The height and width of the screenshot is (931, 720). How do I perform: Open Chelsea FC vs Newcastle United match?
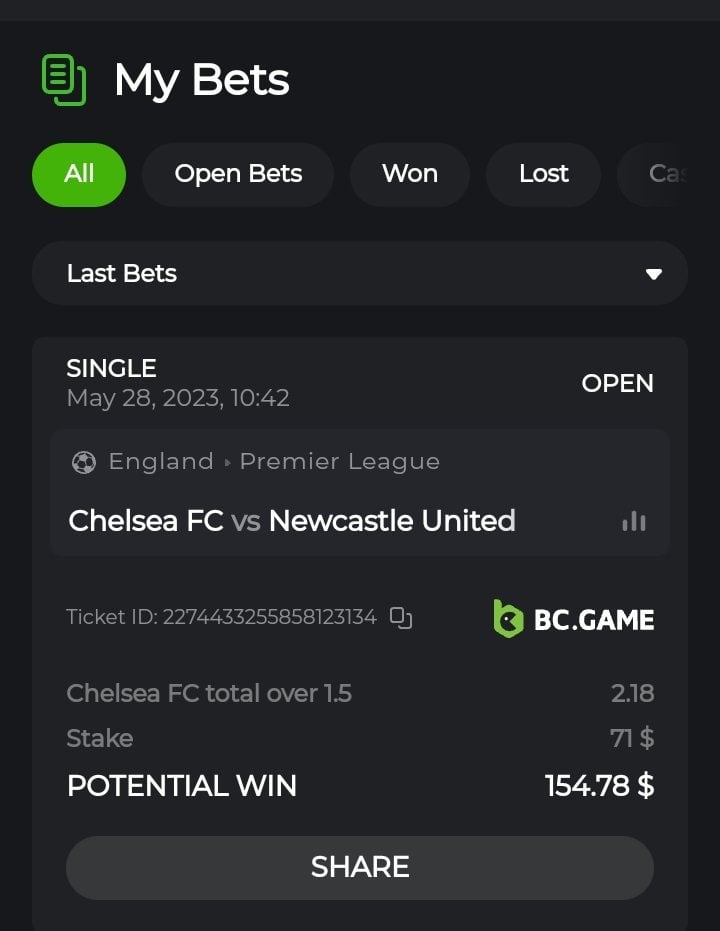(x=292, y=521)
